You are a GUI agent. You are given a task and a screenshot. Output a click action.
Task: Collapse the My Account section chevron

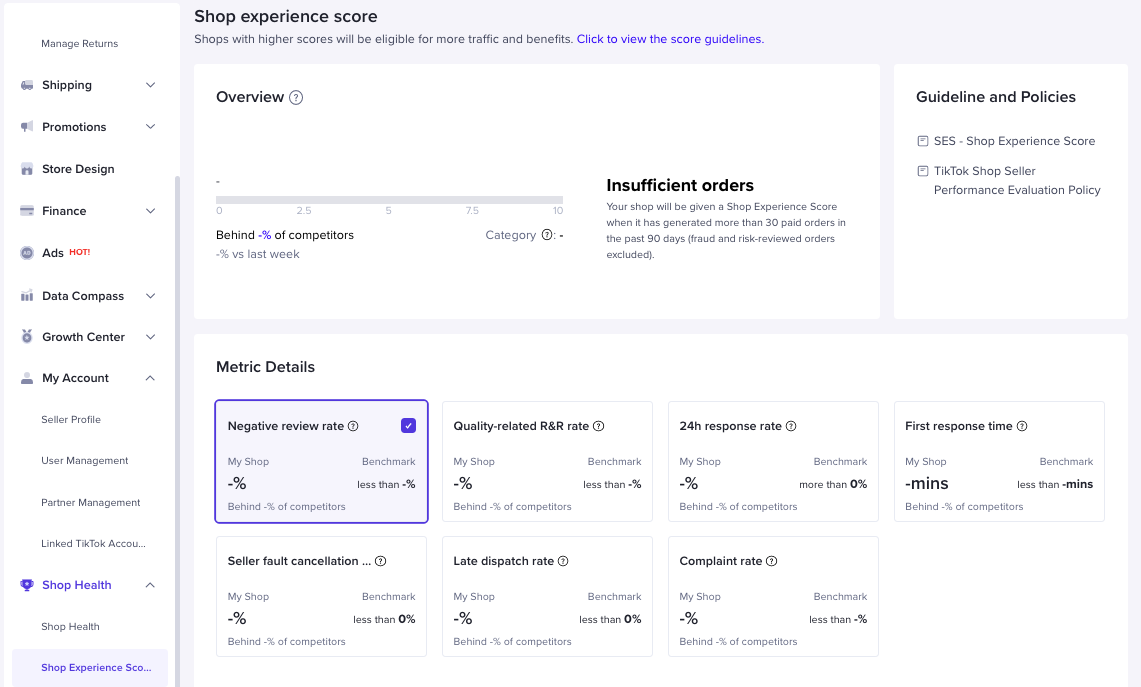point(151,378)
